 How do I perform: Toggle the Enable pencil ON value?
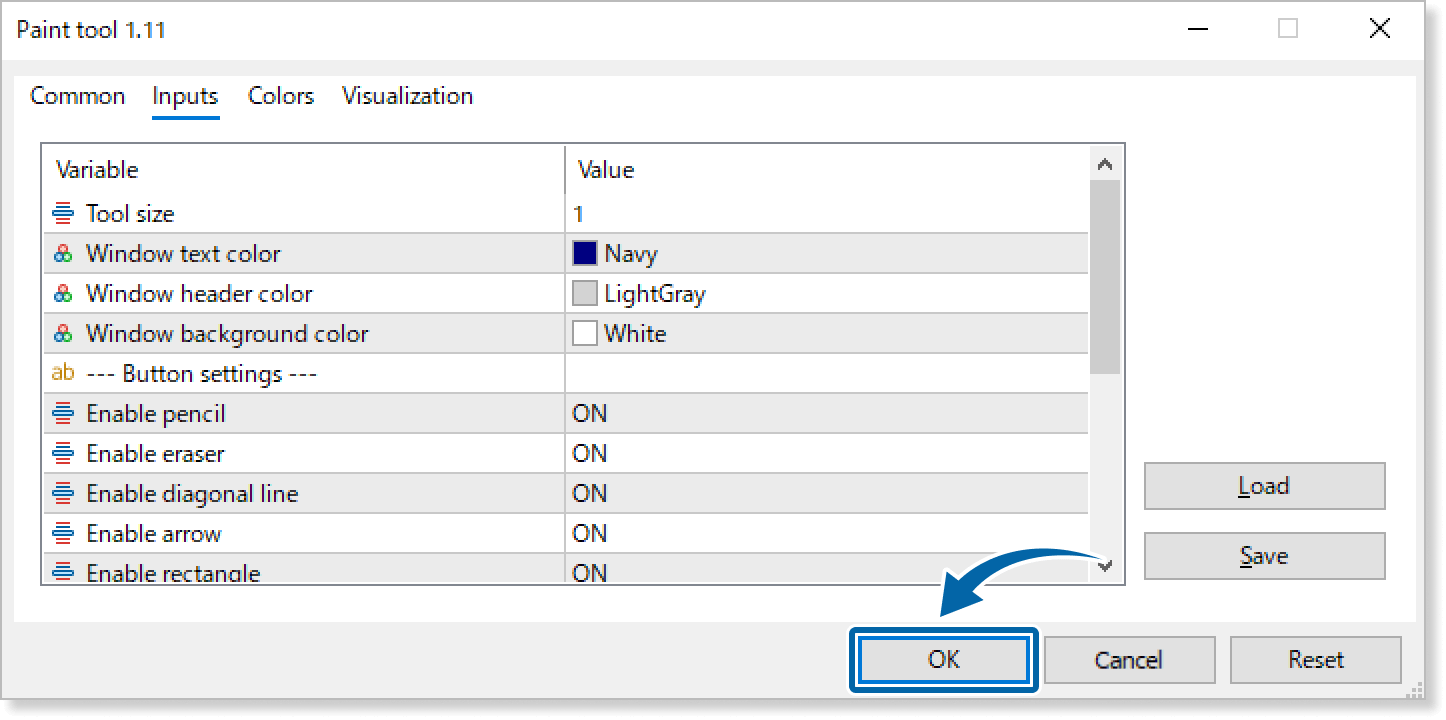click(590, 413)
